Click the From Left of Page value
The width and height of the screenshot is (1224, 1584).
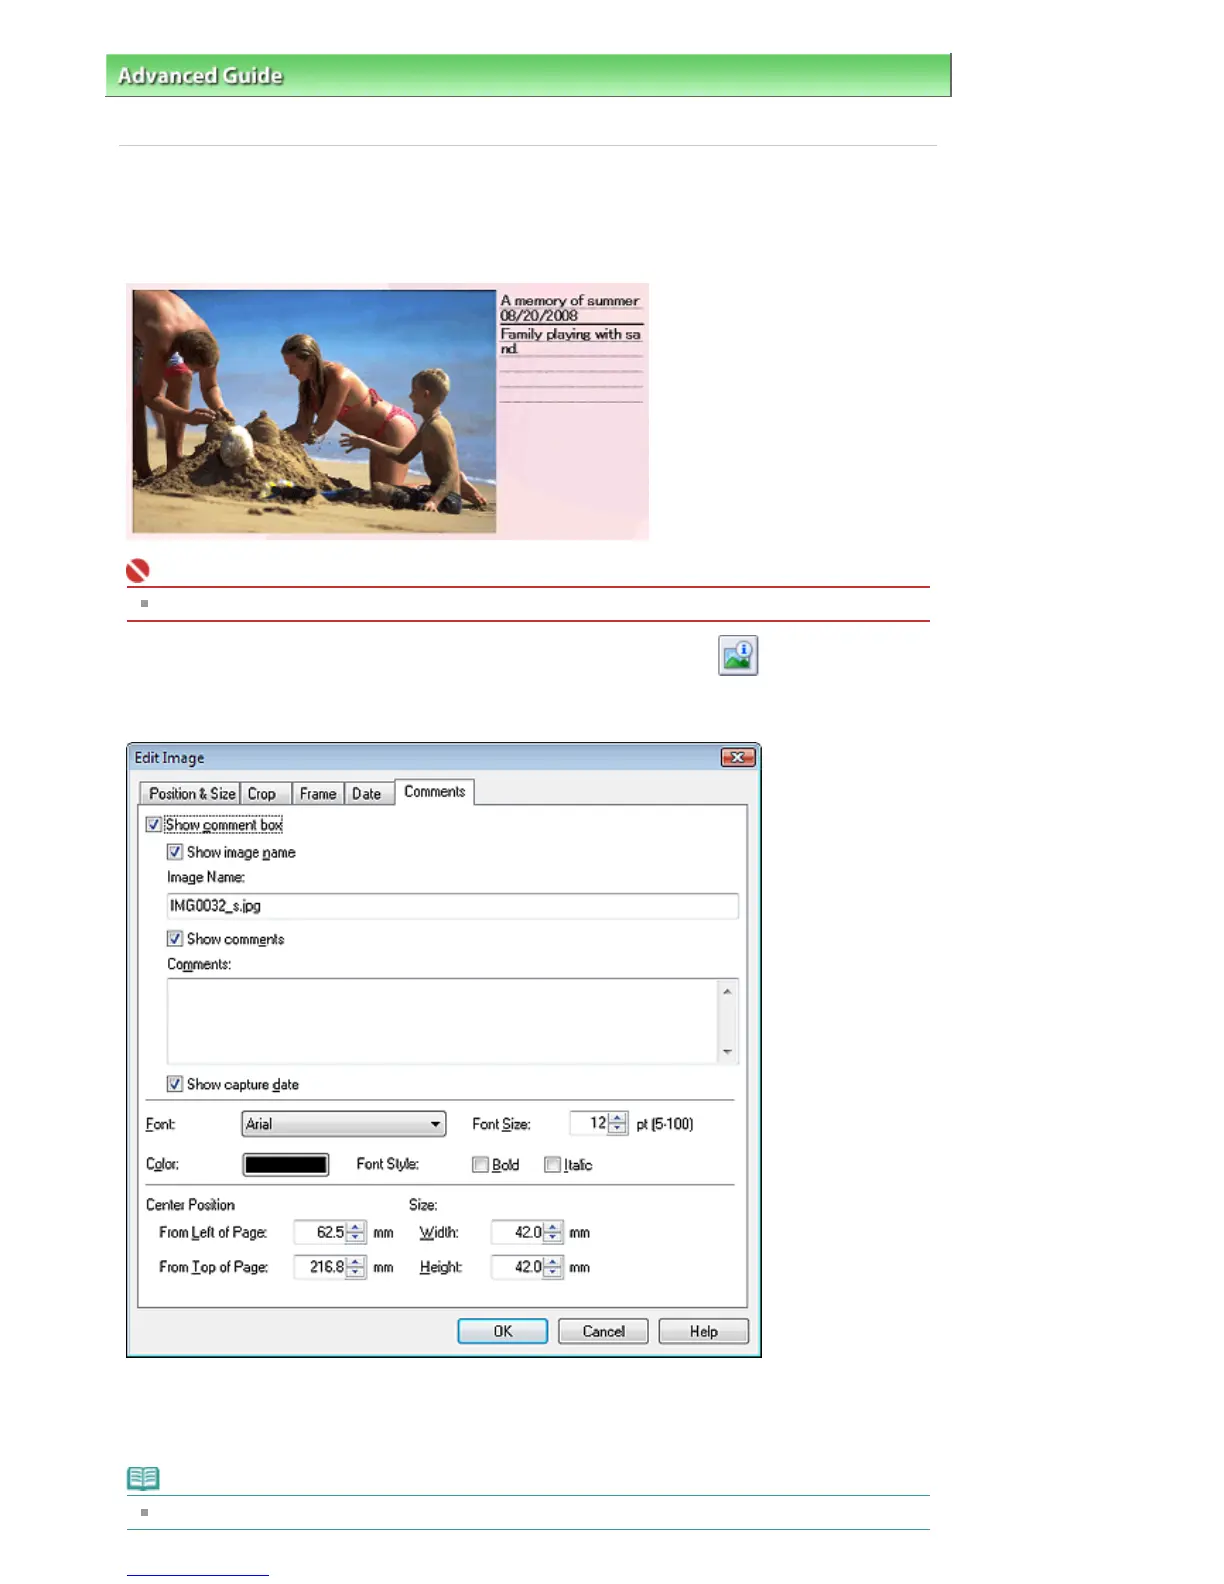coord(320,1233)
